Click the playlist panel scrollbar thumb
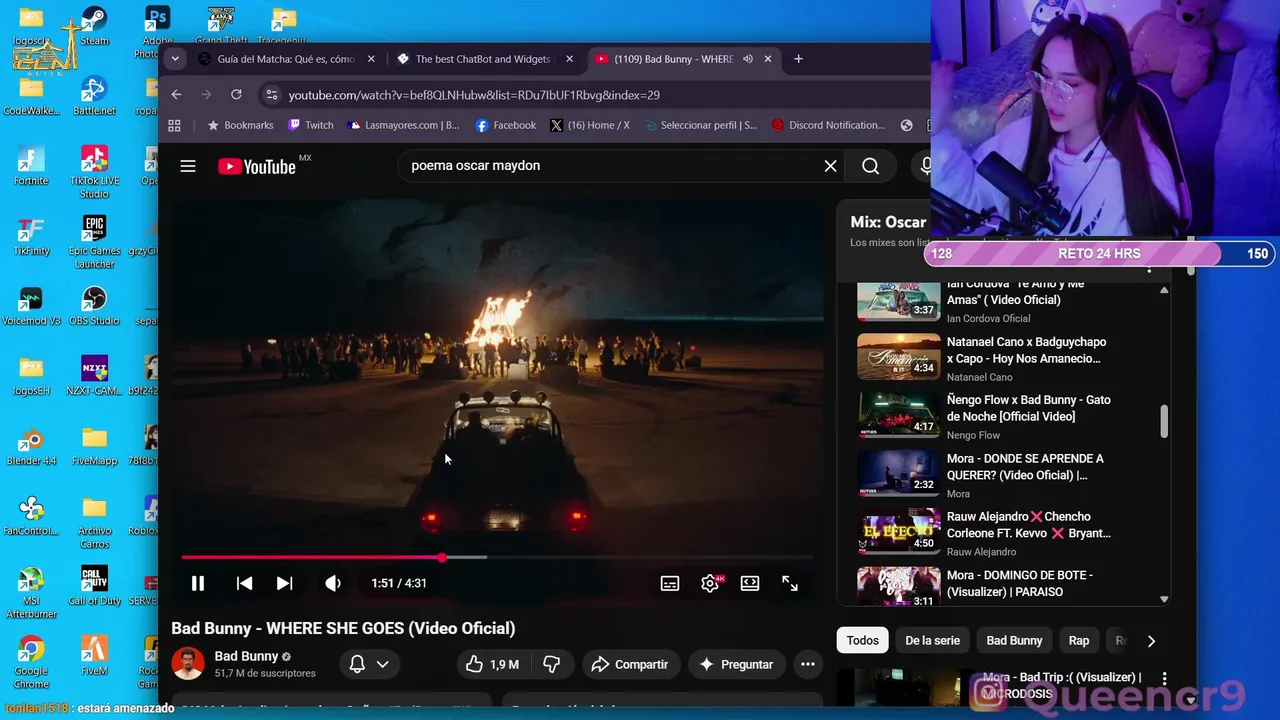The image size is (1280, 720). [1164, 421]
